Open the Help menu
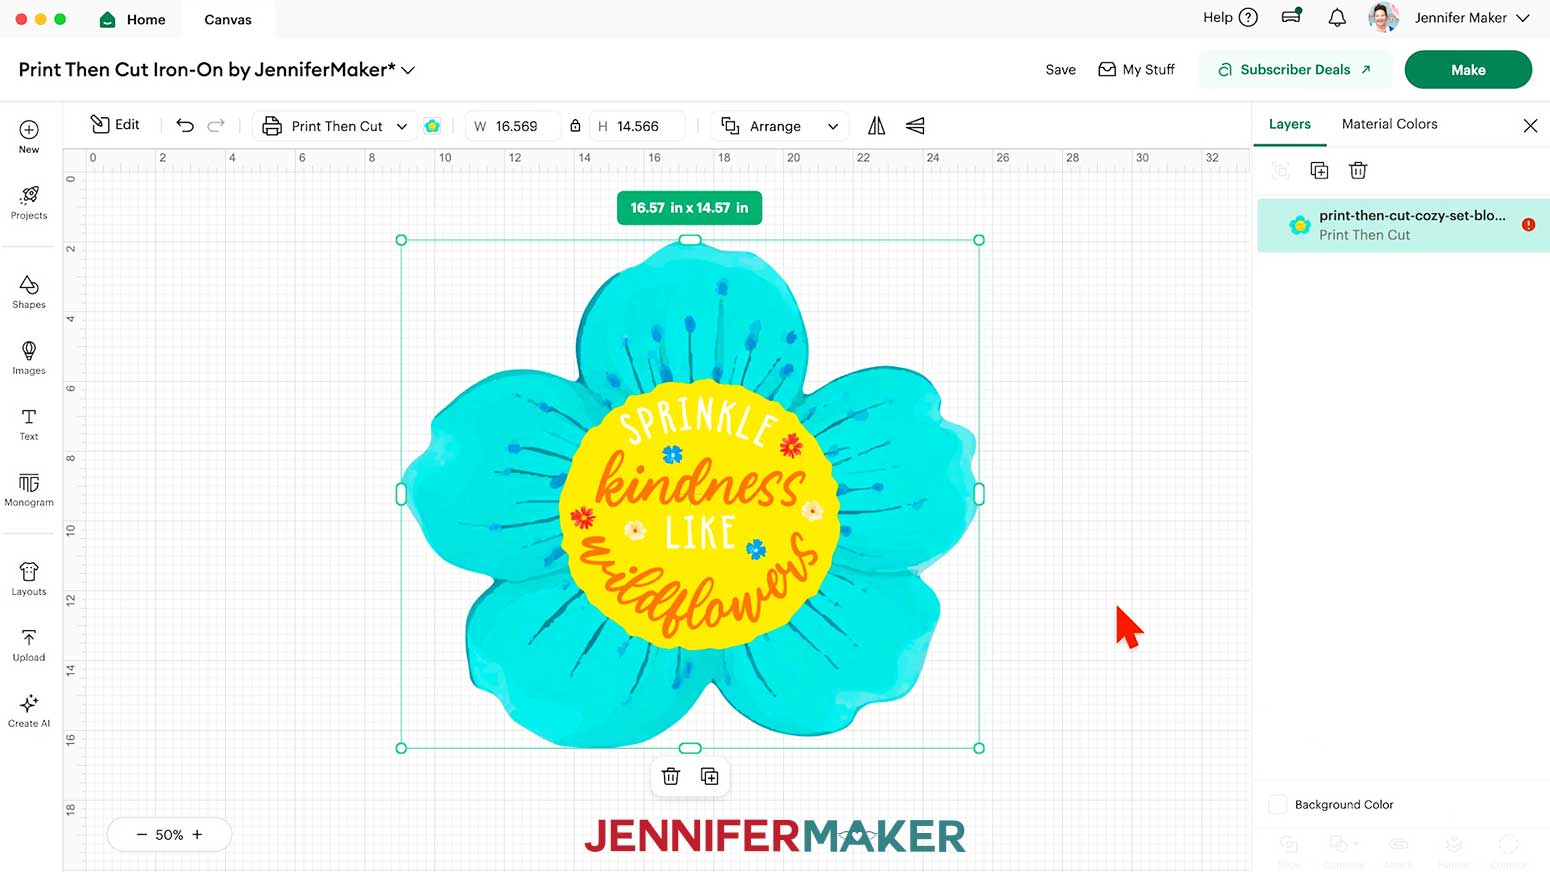This screenshot has height=872, width=1550. (x=1230, y=17)
